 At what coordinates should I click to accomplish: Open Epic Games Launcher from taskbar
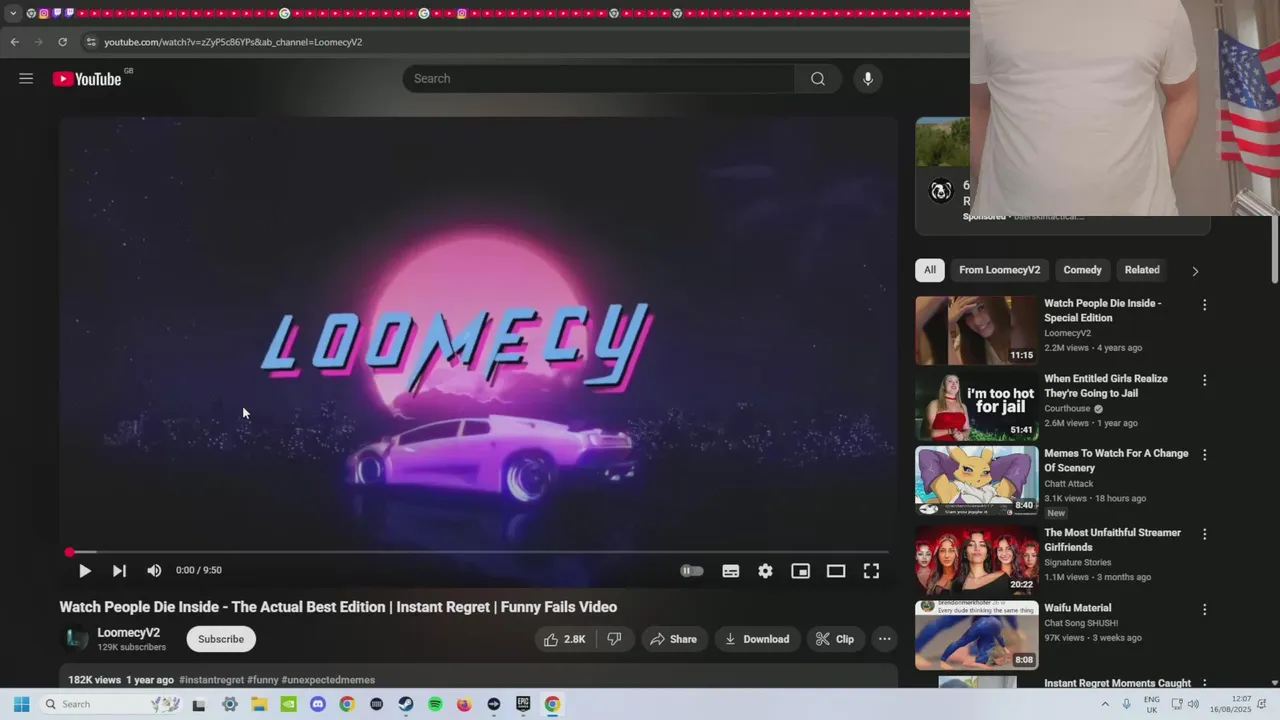coord(523,704)
